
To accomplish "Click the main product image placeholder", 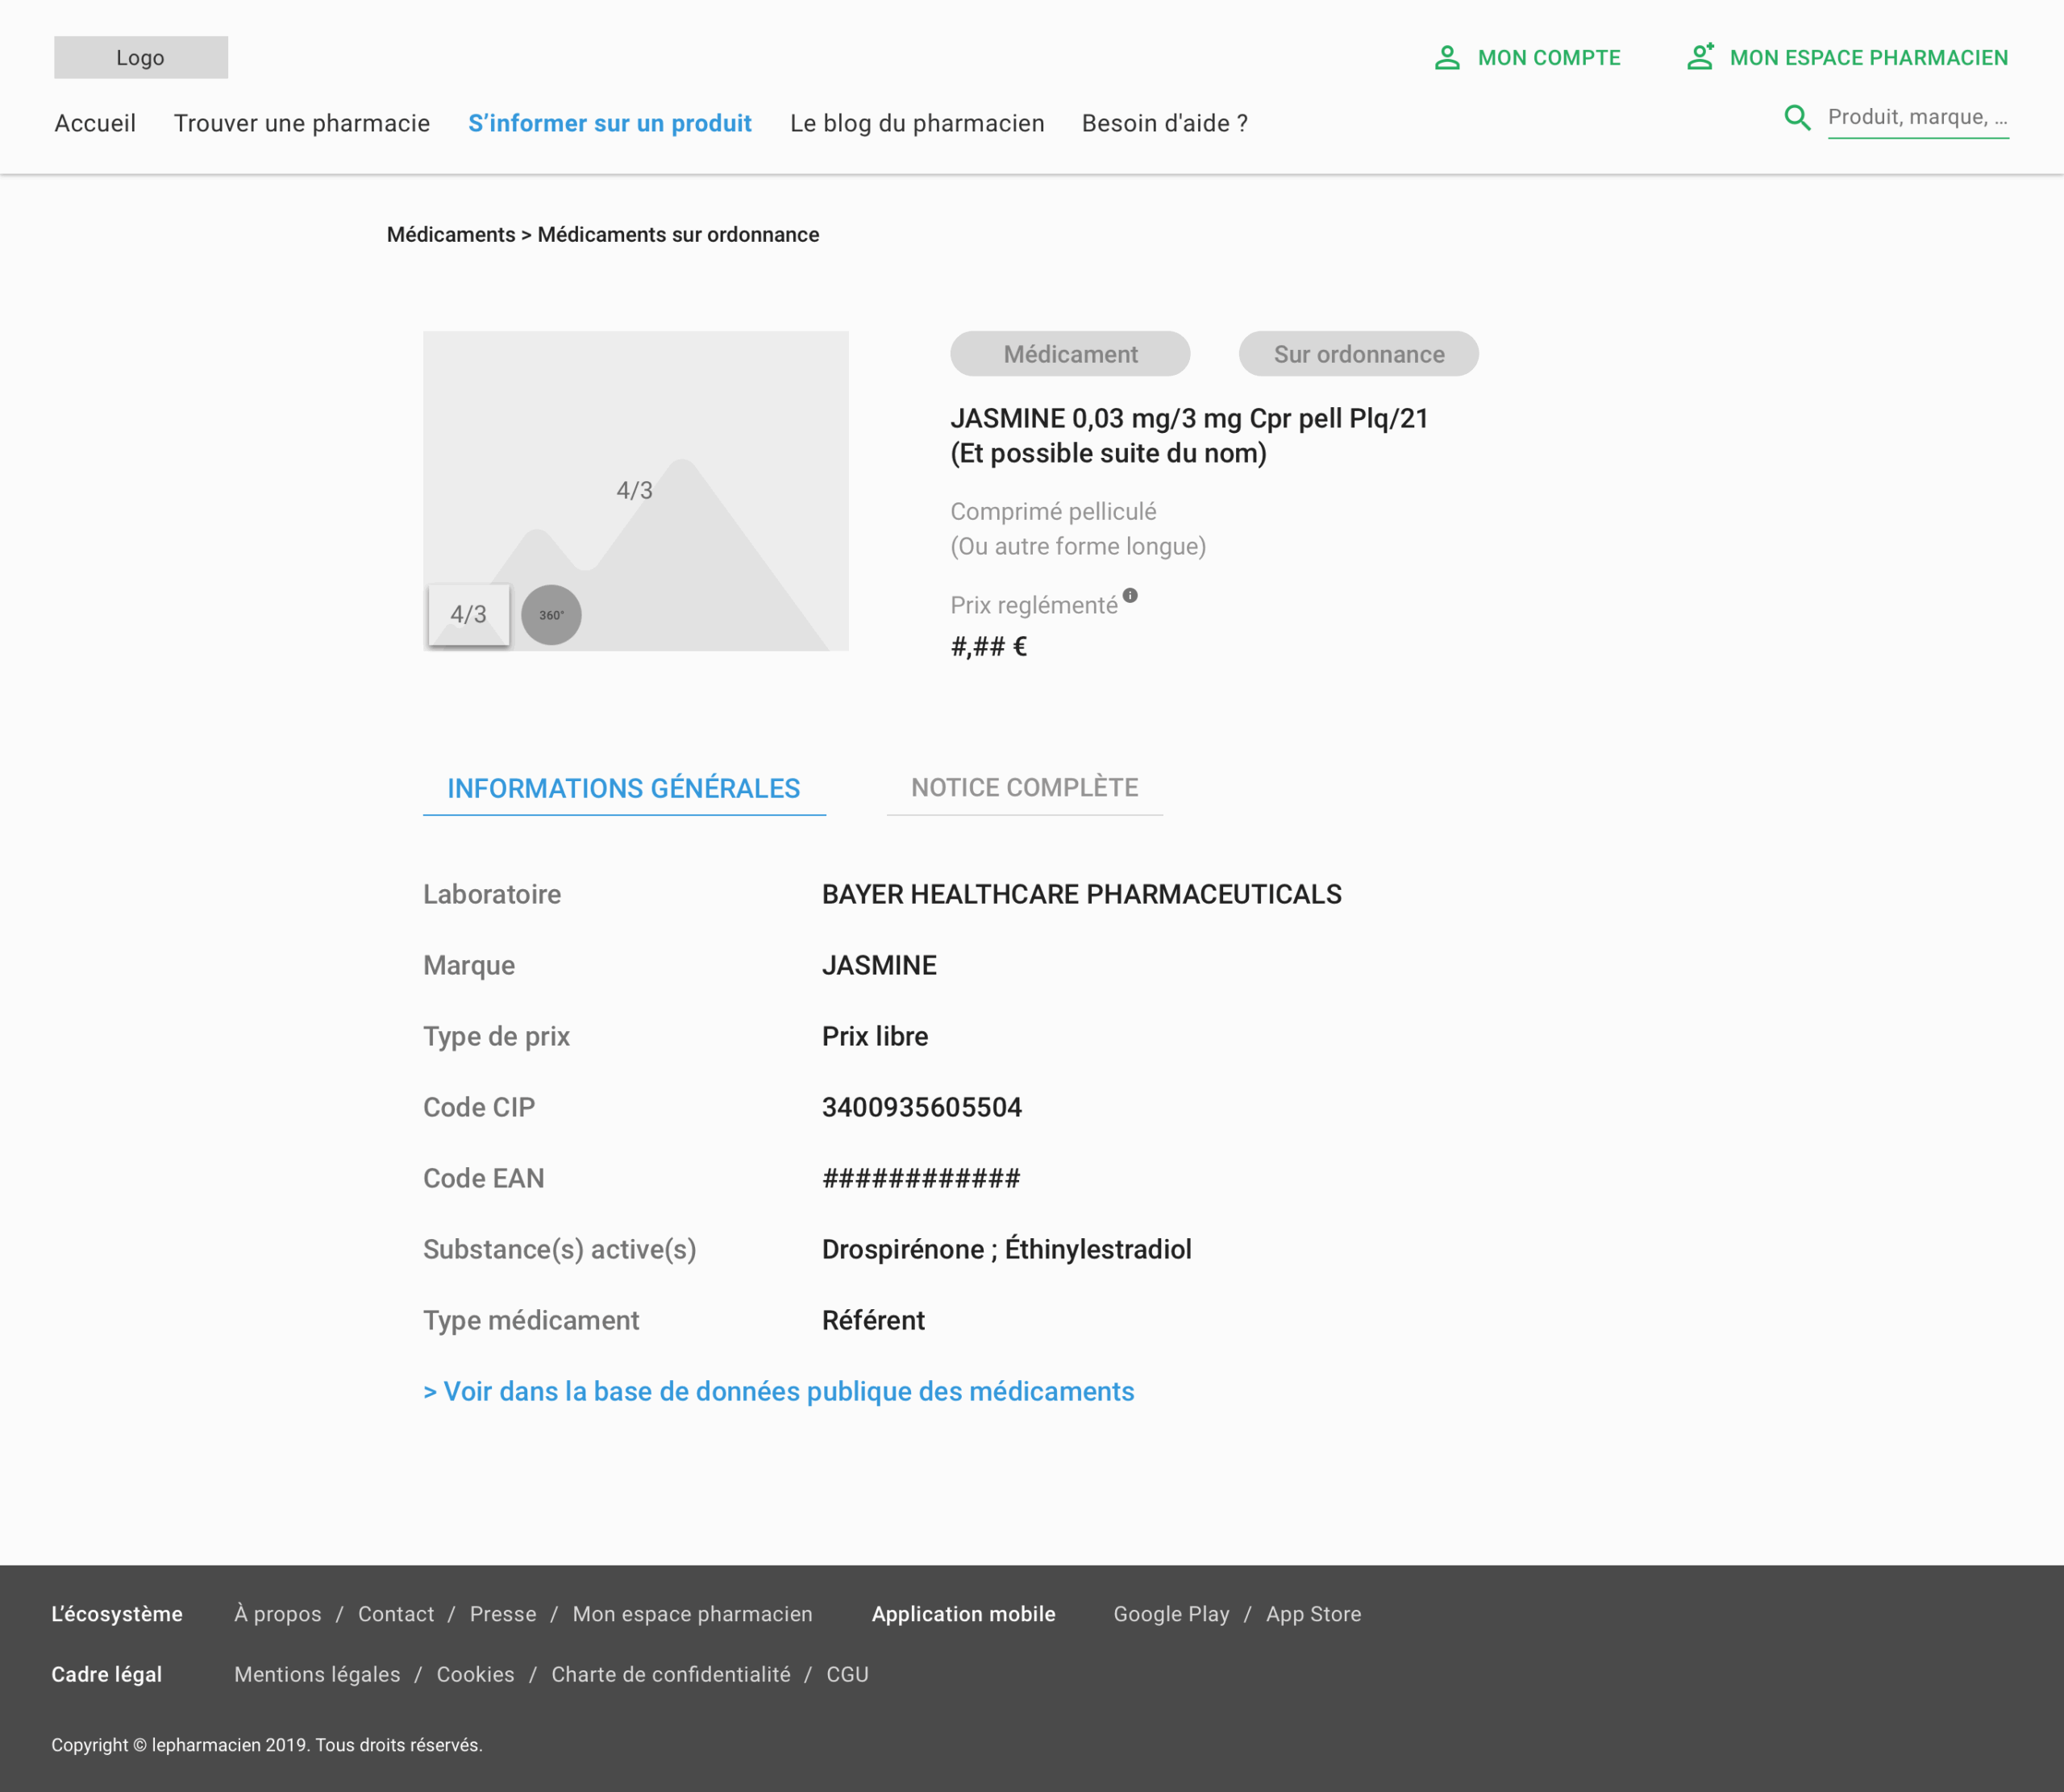I will [x=636, y=490].
